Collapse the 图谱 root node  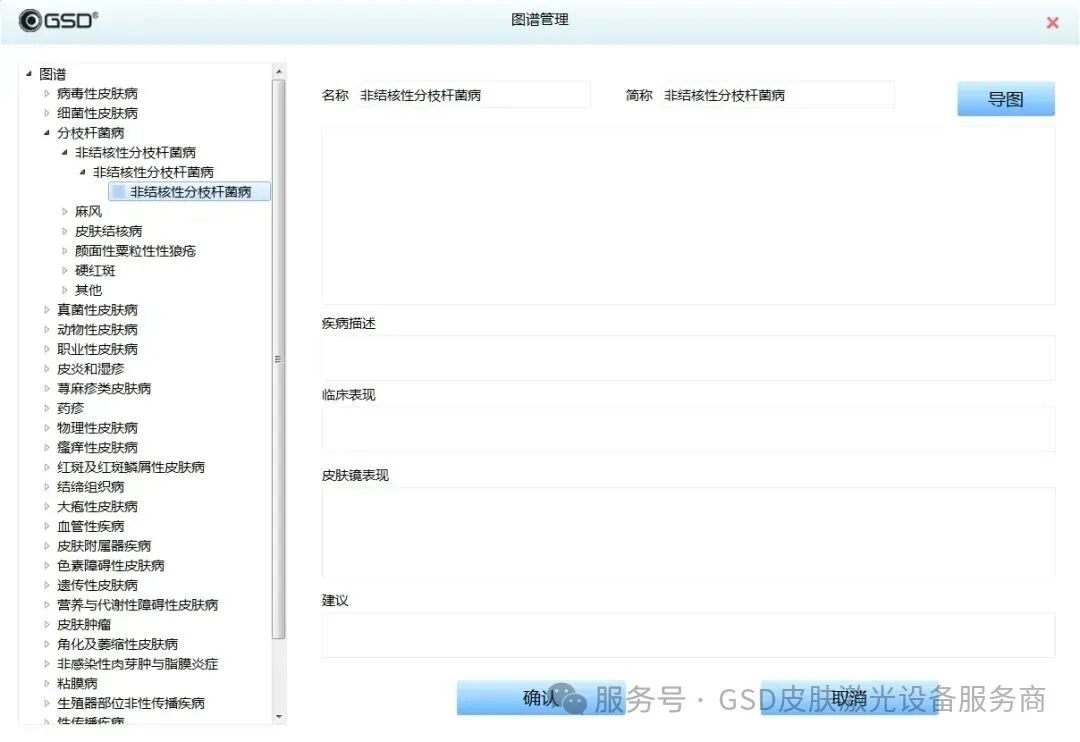[x=29, y=73]
